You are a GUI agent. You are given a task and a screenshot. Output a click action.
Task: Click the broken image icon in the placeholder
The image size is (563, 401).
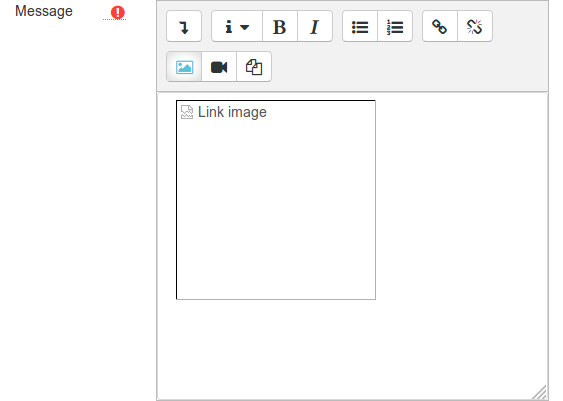point(187,112)
